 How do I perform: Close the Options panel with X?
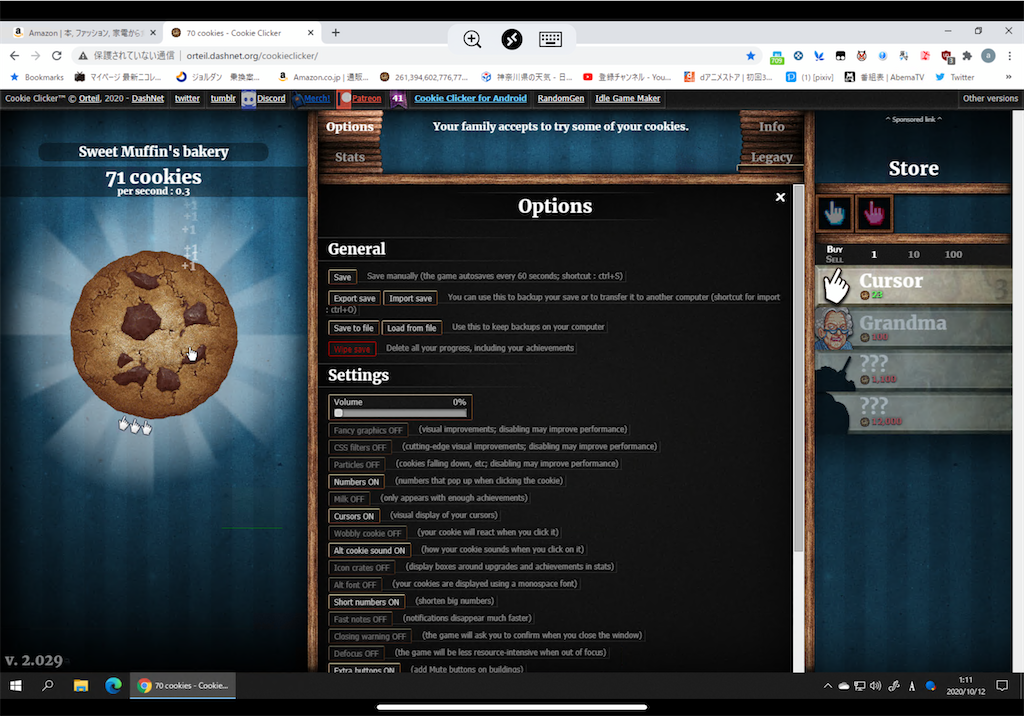click(x=780, y=197)
